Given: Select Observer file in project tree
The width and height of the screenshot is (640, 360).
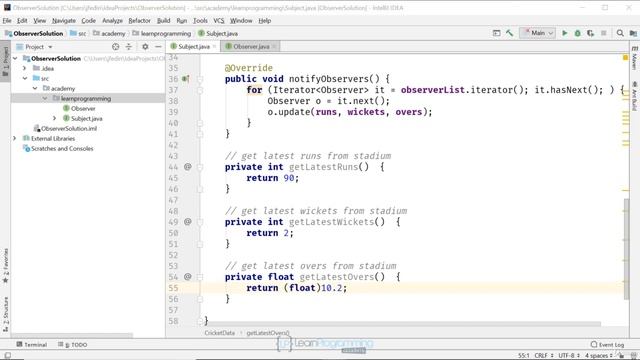Looking at the screenshot, I should tap(83, 109).
